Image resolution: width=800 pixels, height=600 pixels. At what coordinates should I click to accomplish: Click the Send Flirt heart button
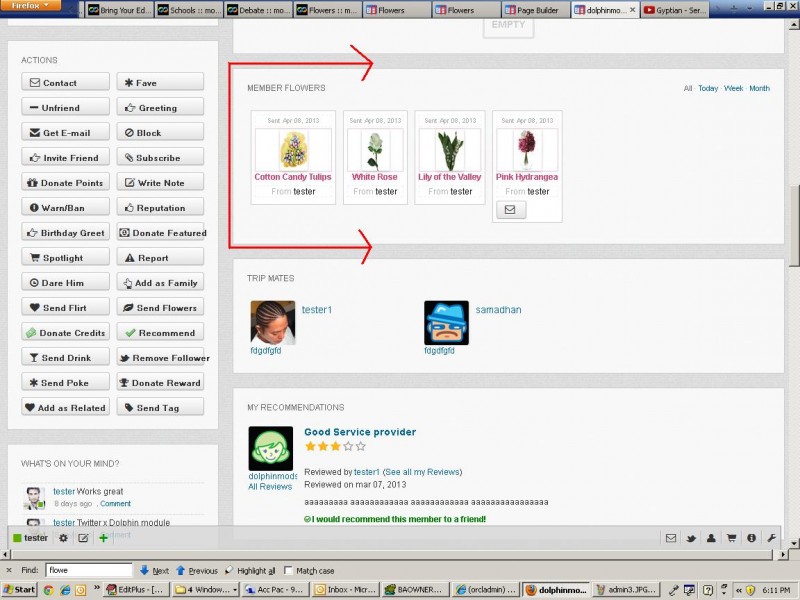[x=65, y=307]
